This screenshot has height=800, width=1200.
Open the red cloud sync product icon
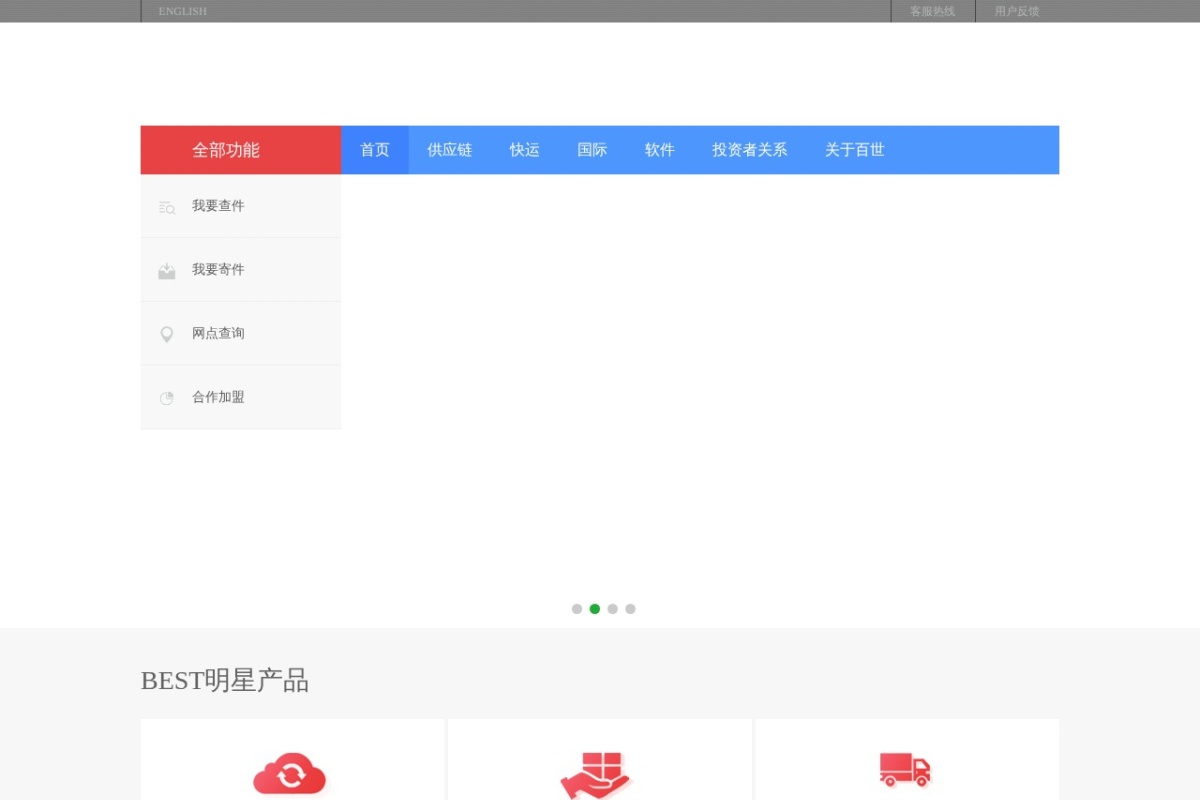coord(290,775)
